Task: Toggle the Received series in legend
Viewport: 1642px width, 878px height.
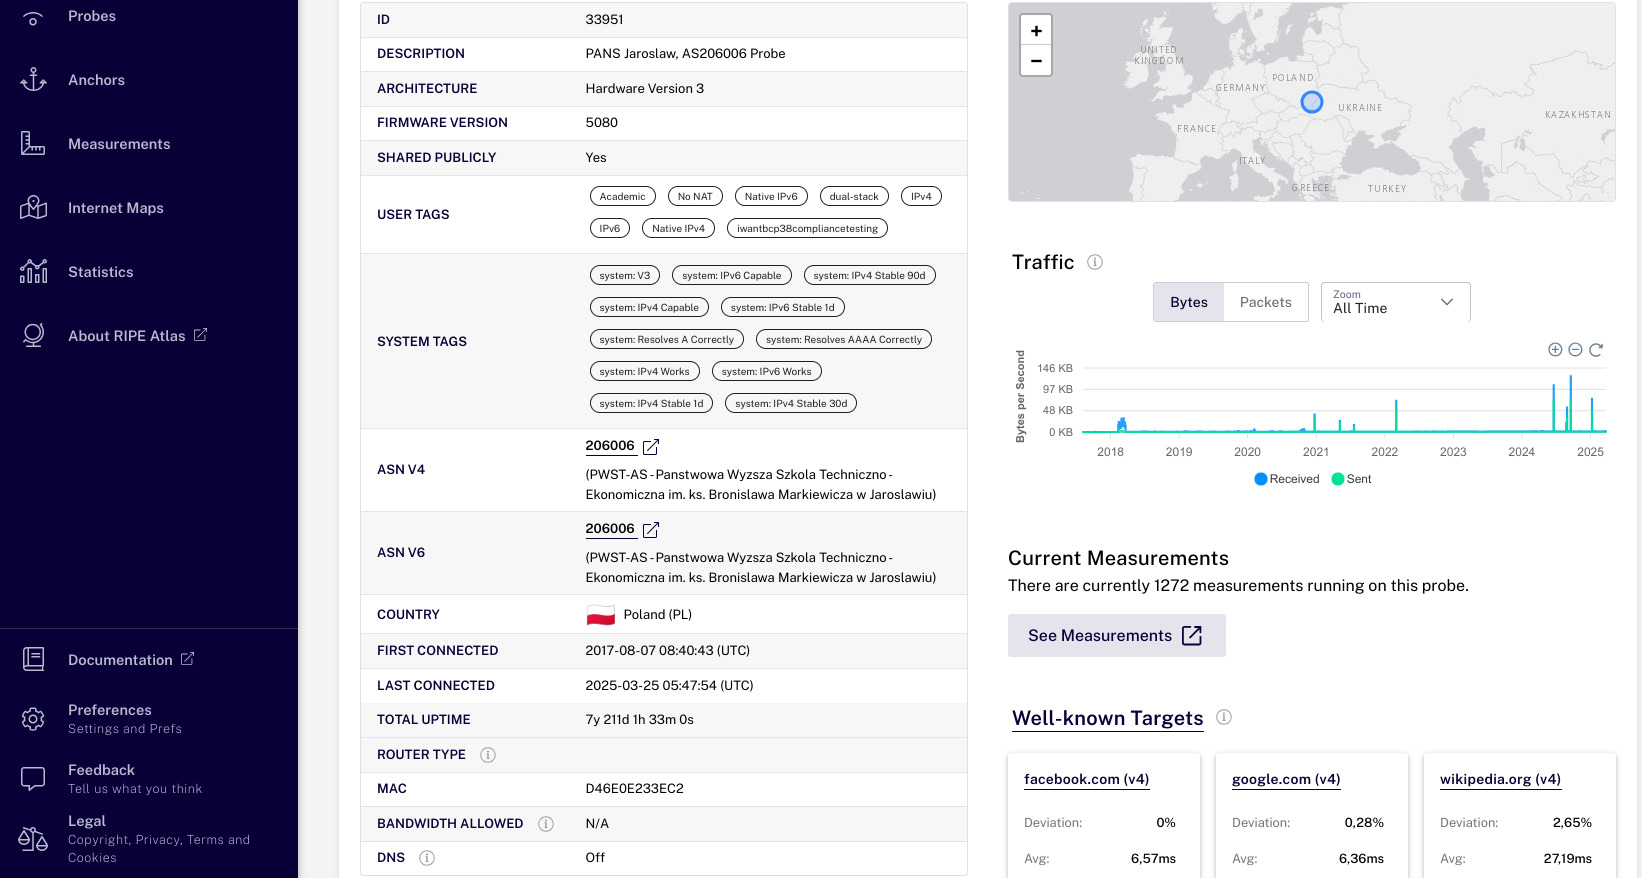Action: pyautogui.click(x=1287, y=479)
